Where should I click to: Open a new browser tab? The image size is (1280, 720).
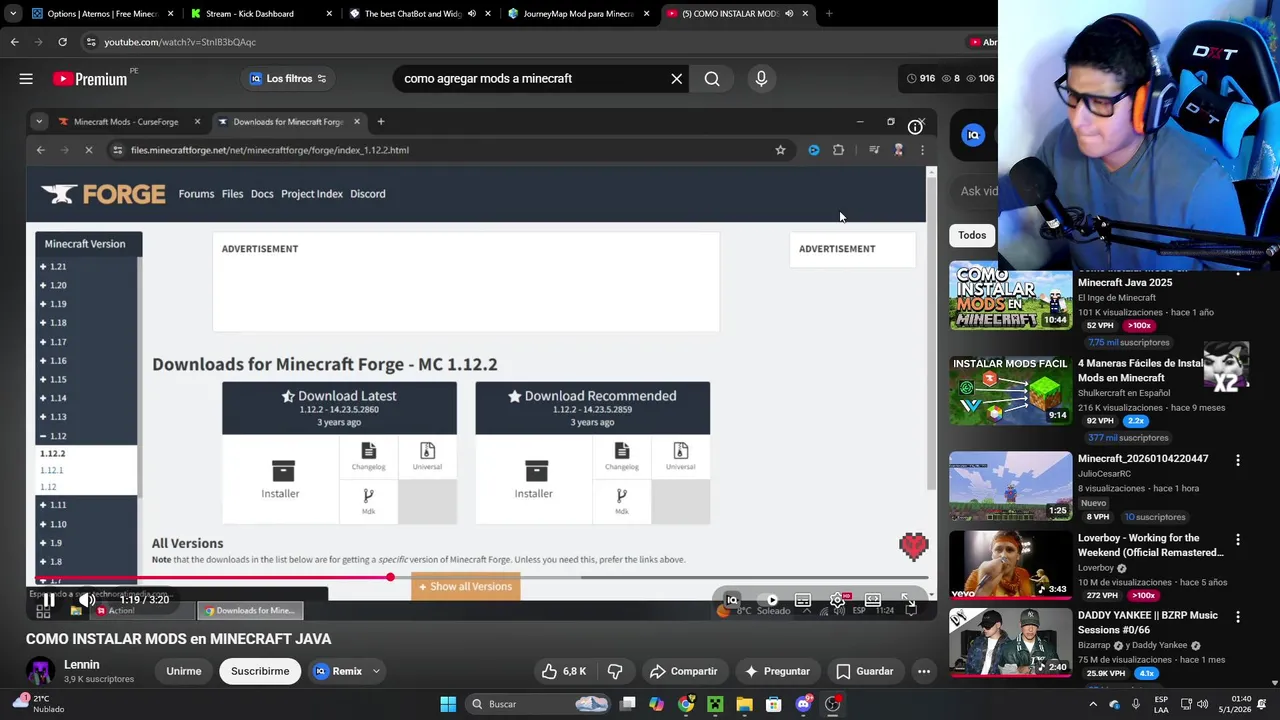point(829,14)
